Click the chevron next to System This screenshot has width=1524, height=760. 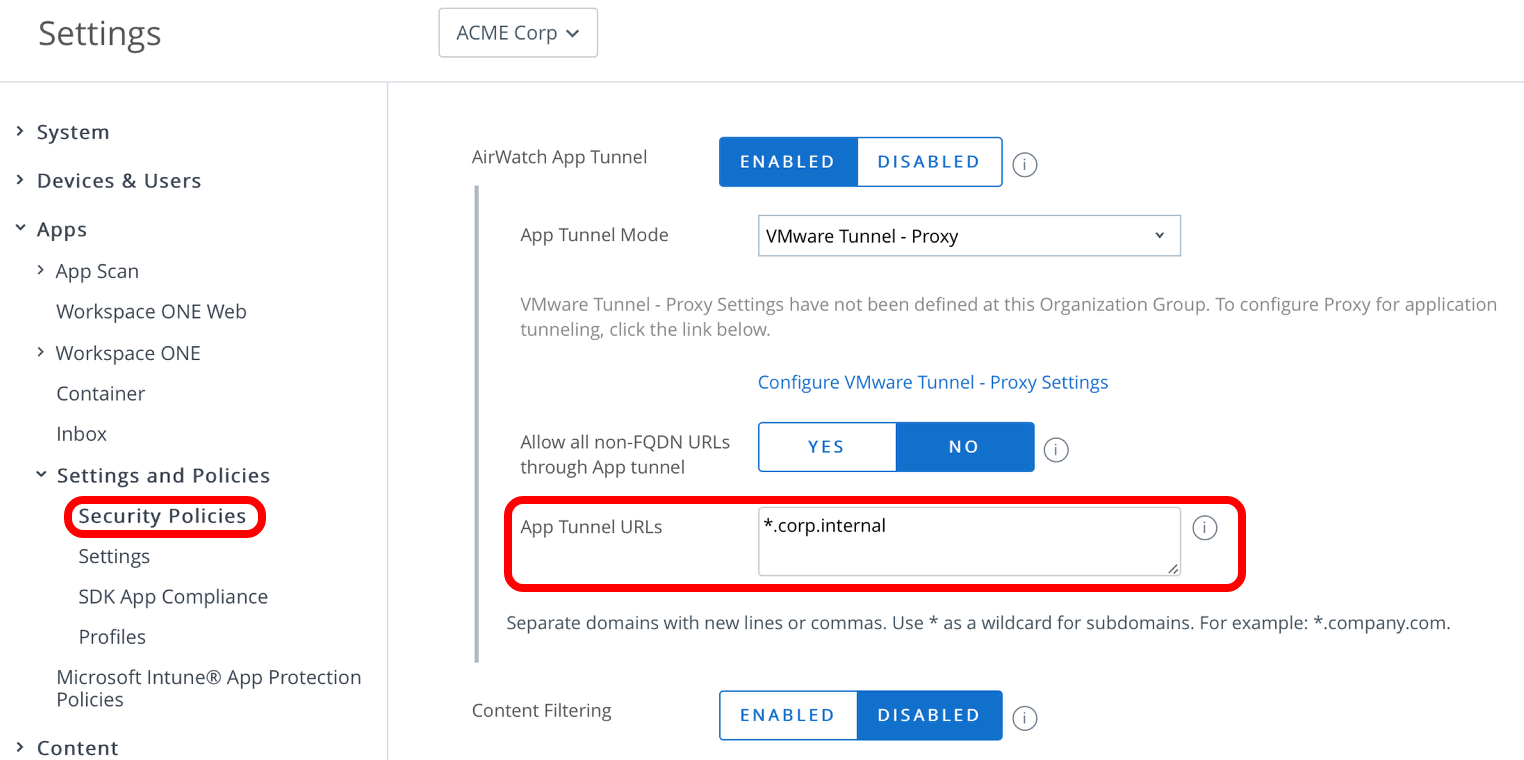(22, 131)
